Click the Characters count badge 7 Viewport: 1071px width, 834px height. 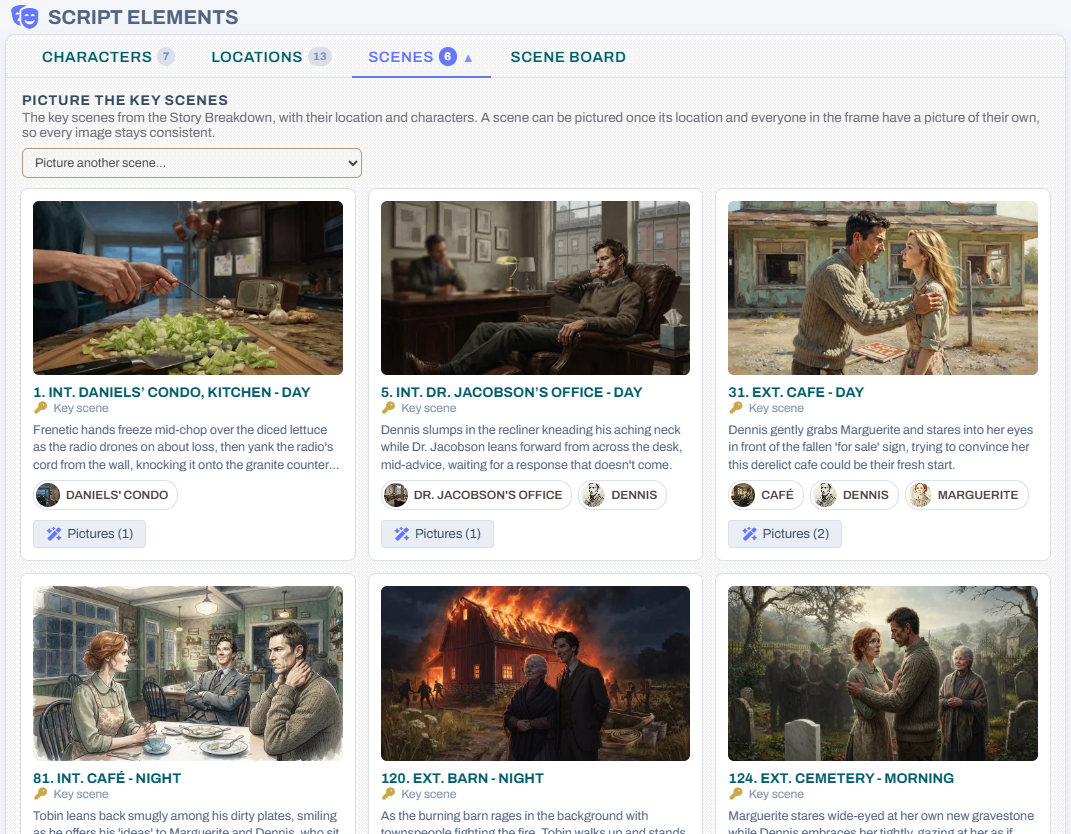tap(166, 56)
